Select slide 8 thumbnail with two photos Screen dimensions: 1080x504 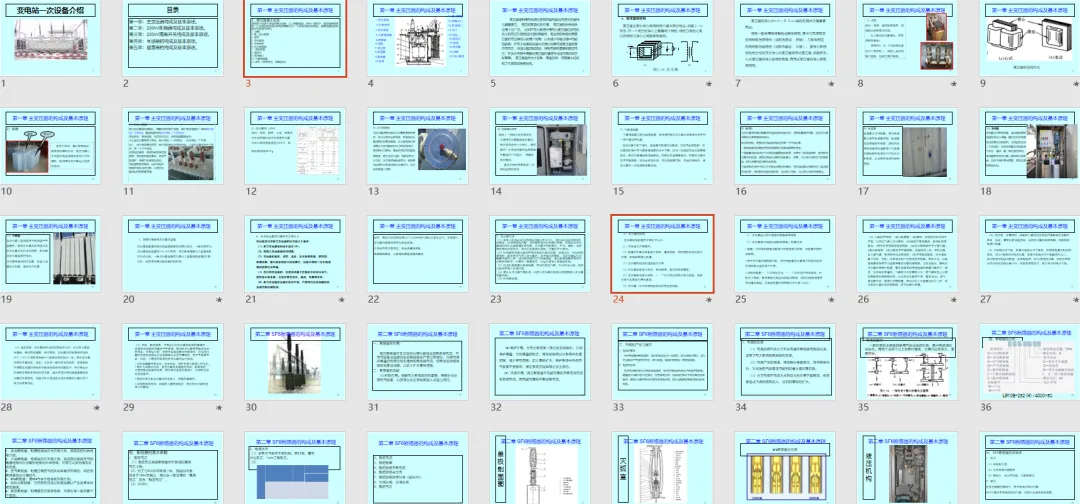[908, 38]
